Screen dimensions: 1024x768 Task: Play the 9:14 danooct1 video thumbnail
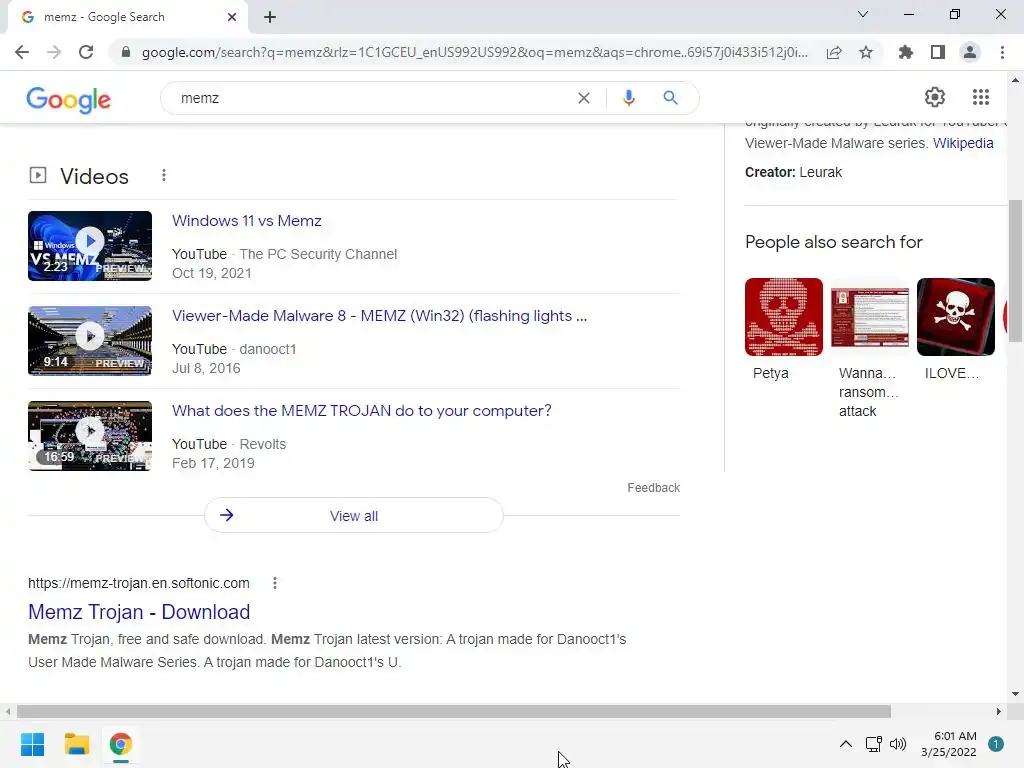tap(90, 341)
